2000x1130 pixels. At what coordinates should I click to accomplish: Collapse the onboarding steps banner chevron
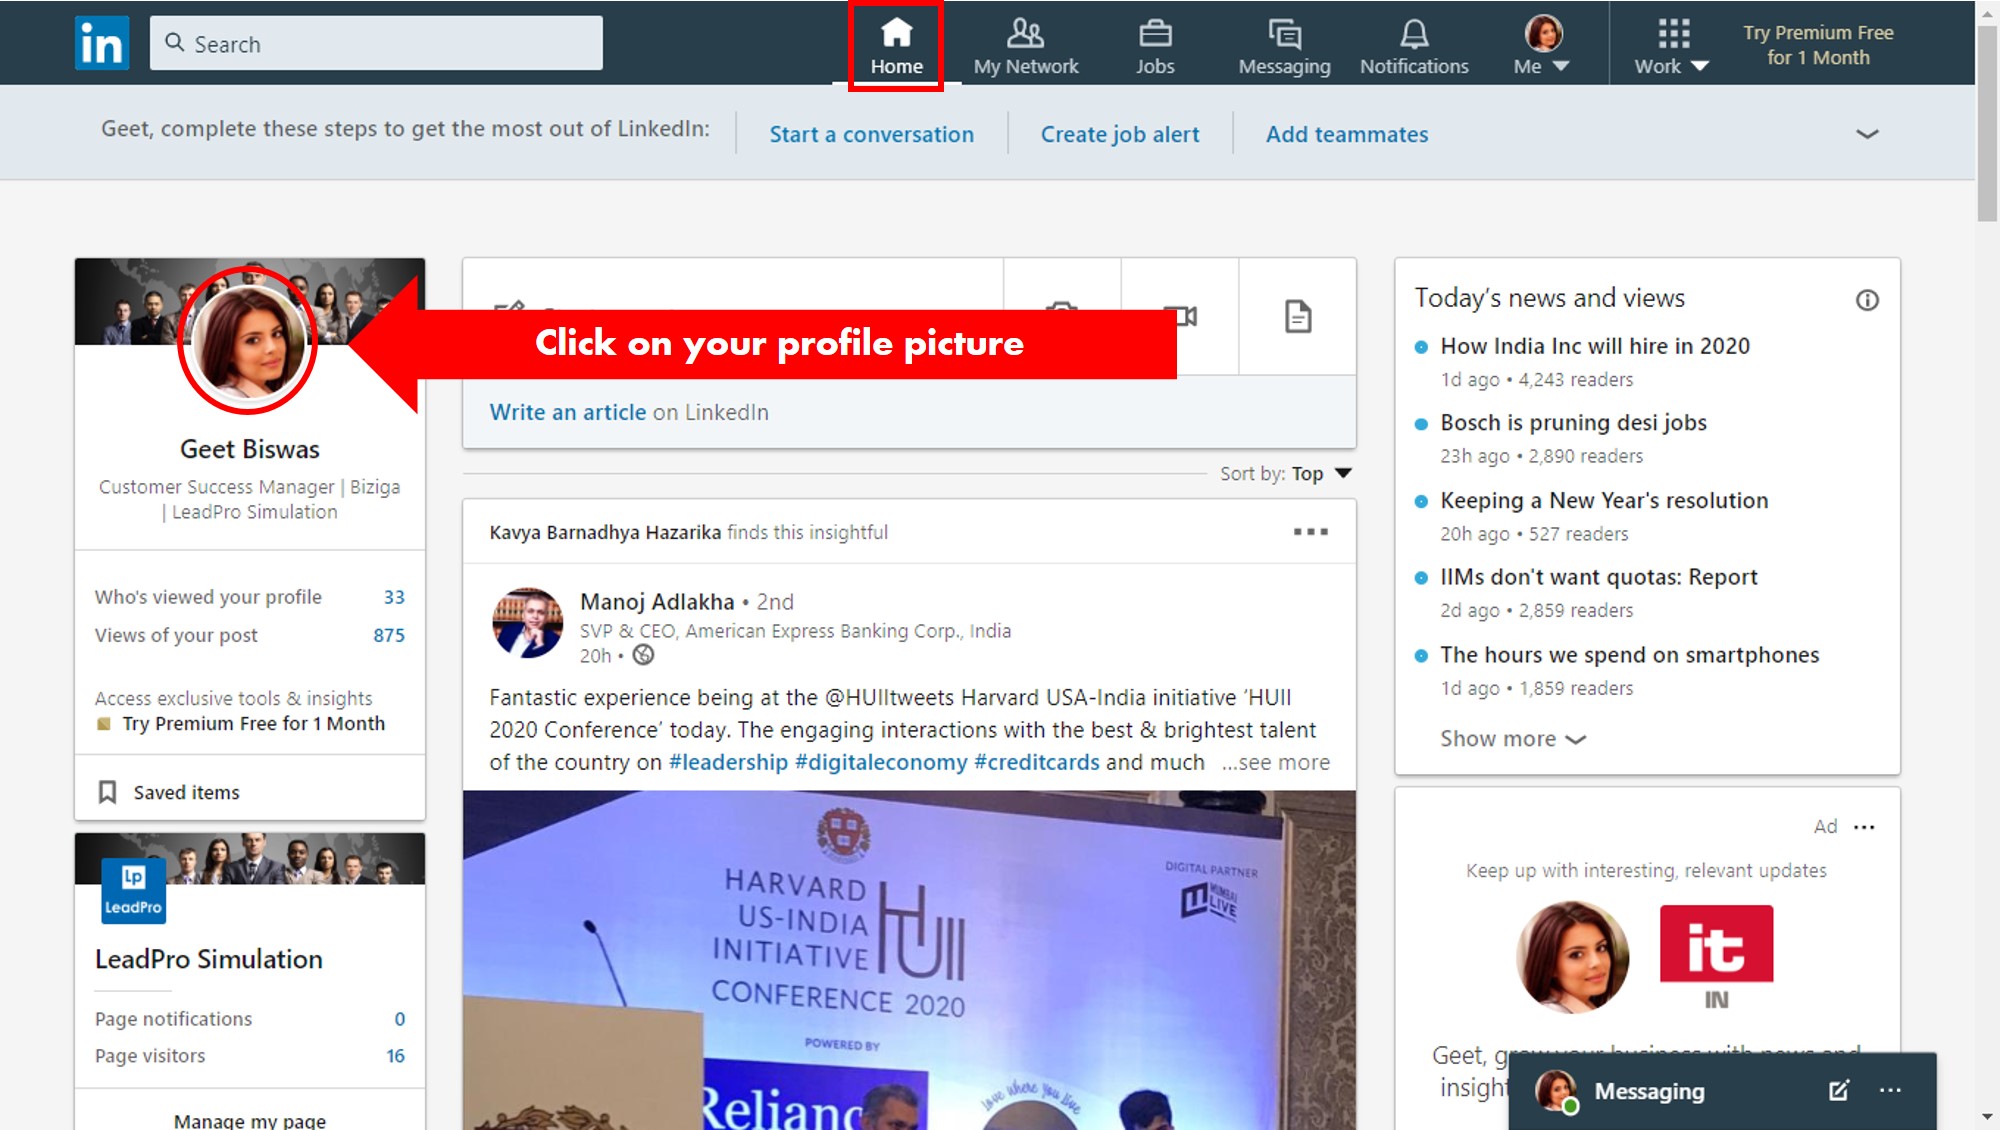[x=1867, y=134]
